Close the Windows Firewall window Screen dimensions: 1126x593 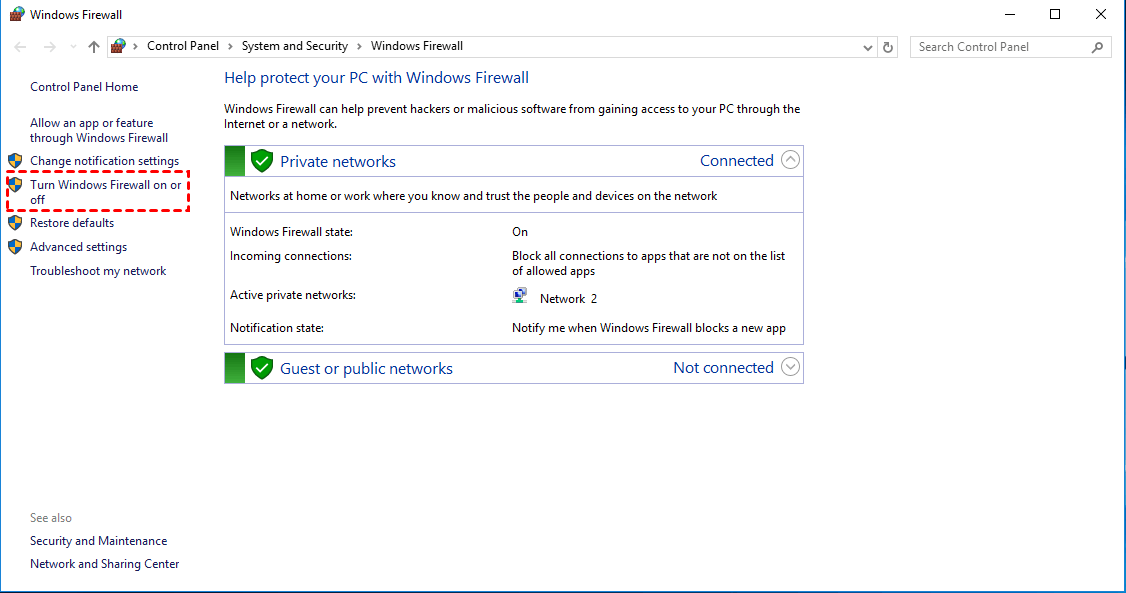tap(1101, 14)
